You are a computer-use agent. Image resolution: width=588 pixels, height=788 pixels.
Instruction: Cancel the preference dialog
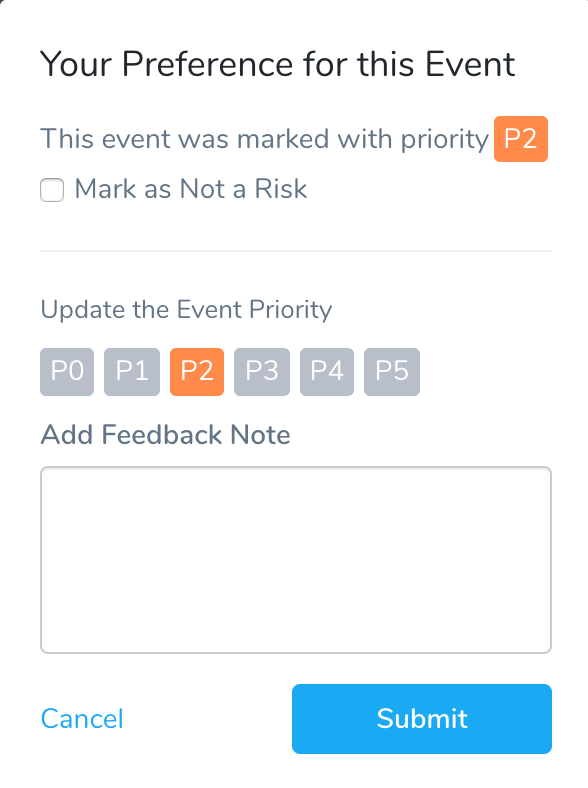(82, 719)
